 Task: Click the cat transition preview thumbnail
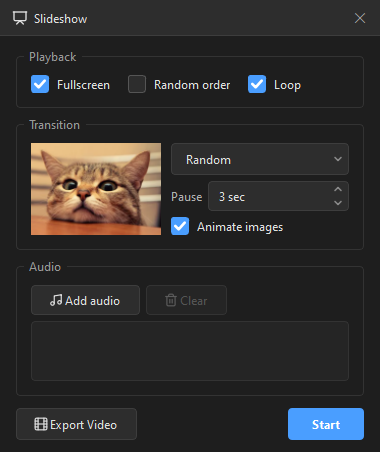[x=96, y=189]
